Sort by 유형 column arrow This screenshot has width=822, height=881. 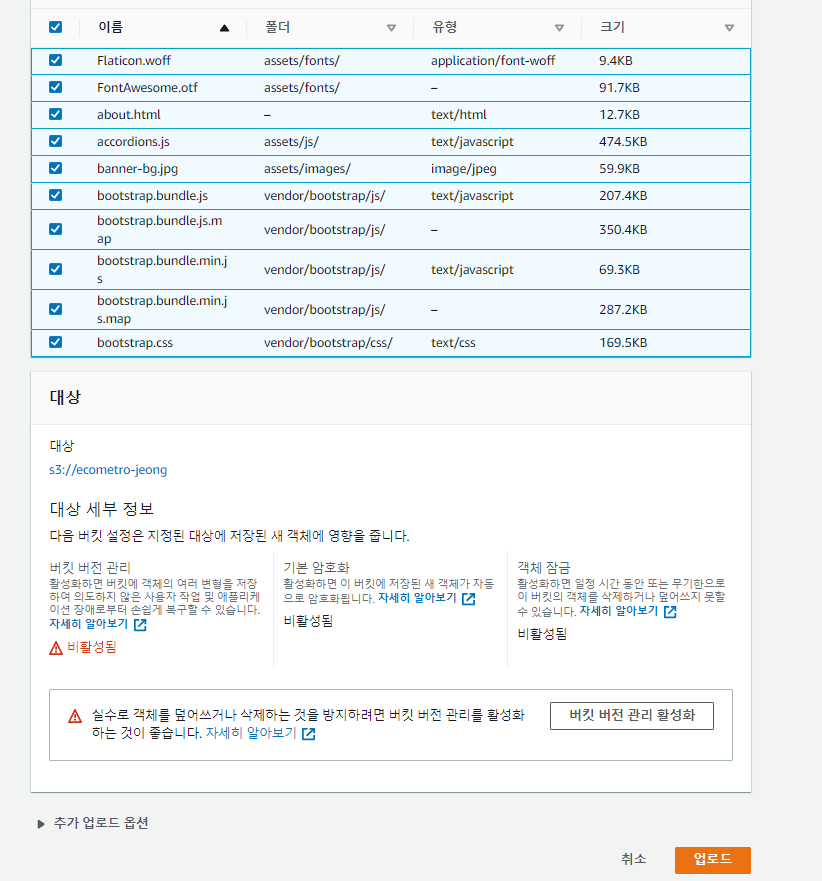(x=559, y=28)
